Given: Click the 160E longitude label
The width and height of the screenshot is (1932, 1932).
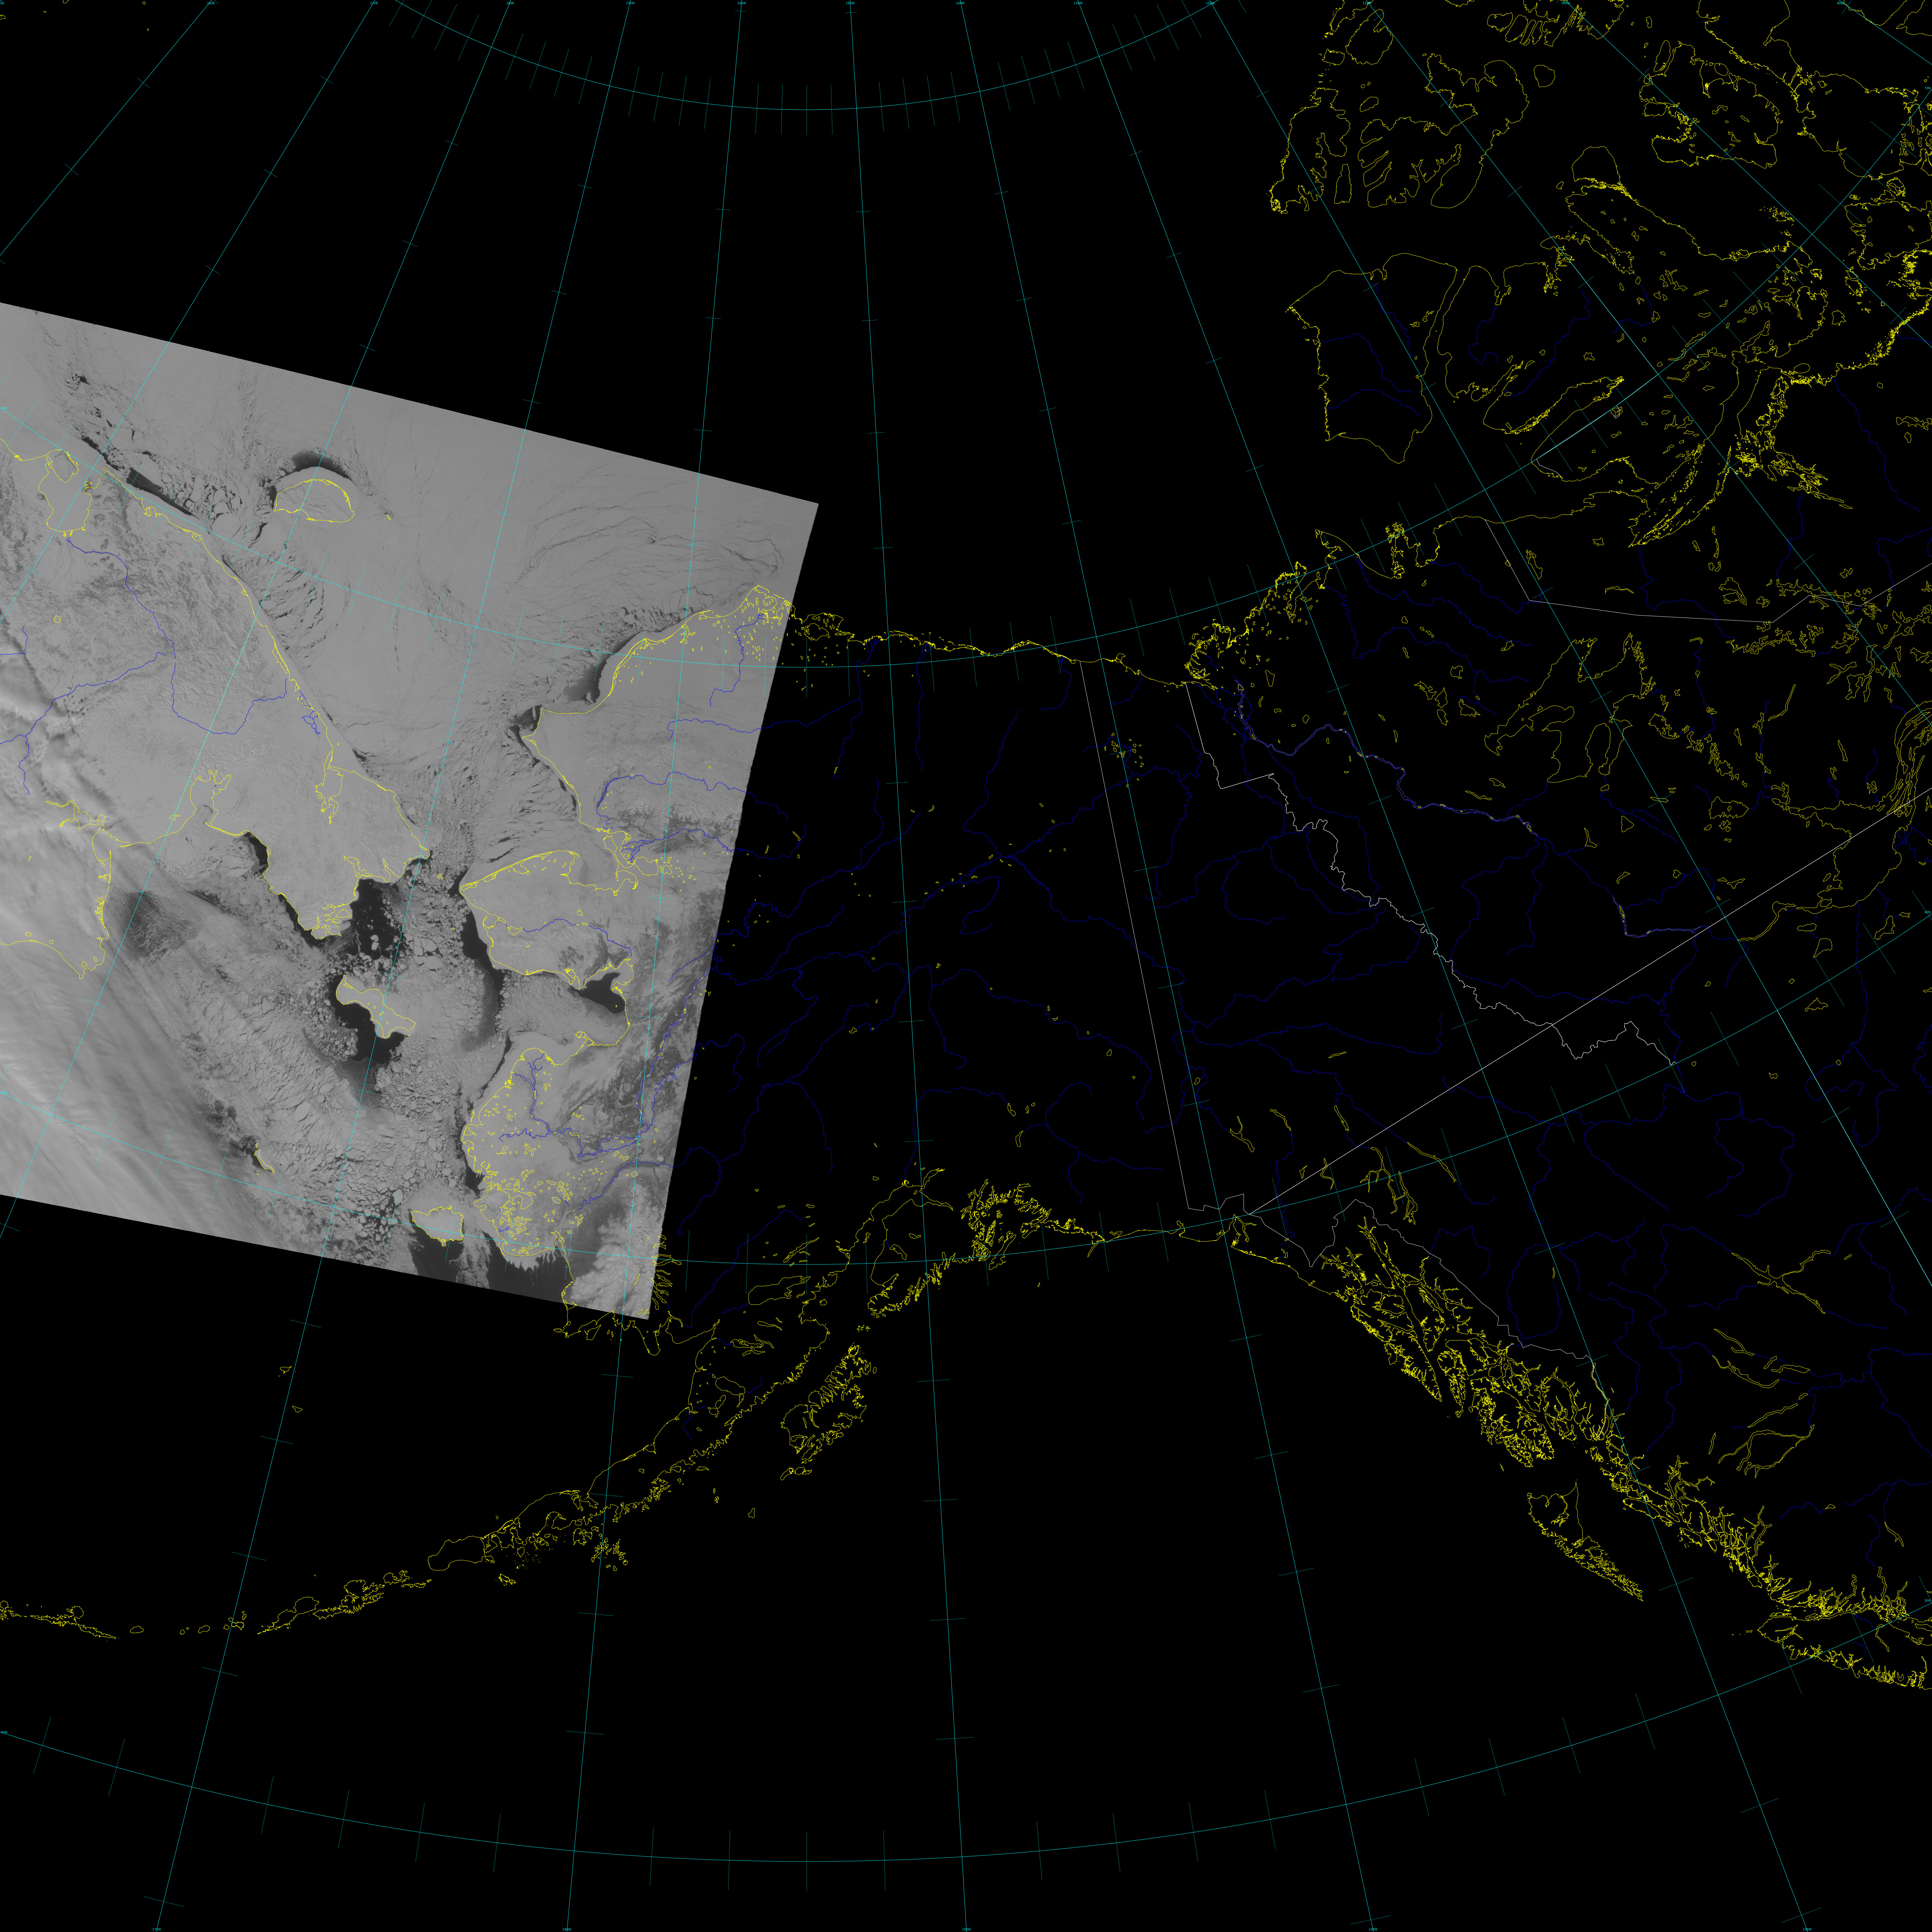Looking at the screenshot, I should (x=211, y=3).
